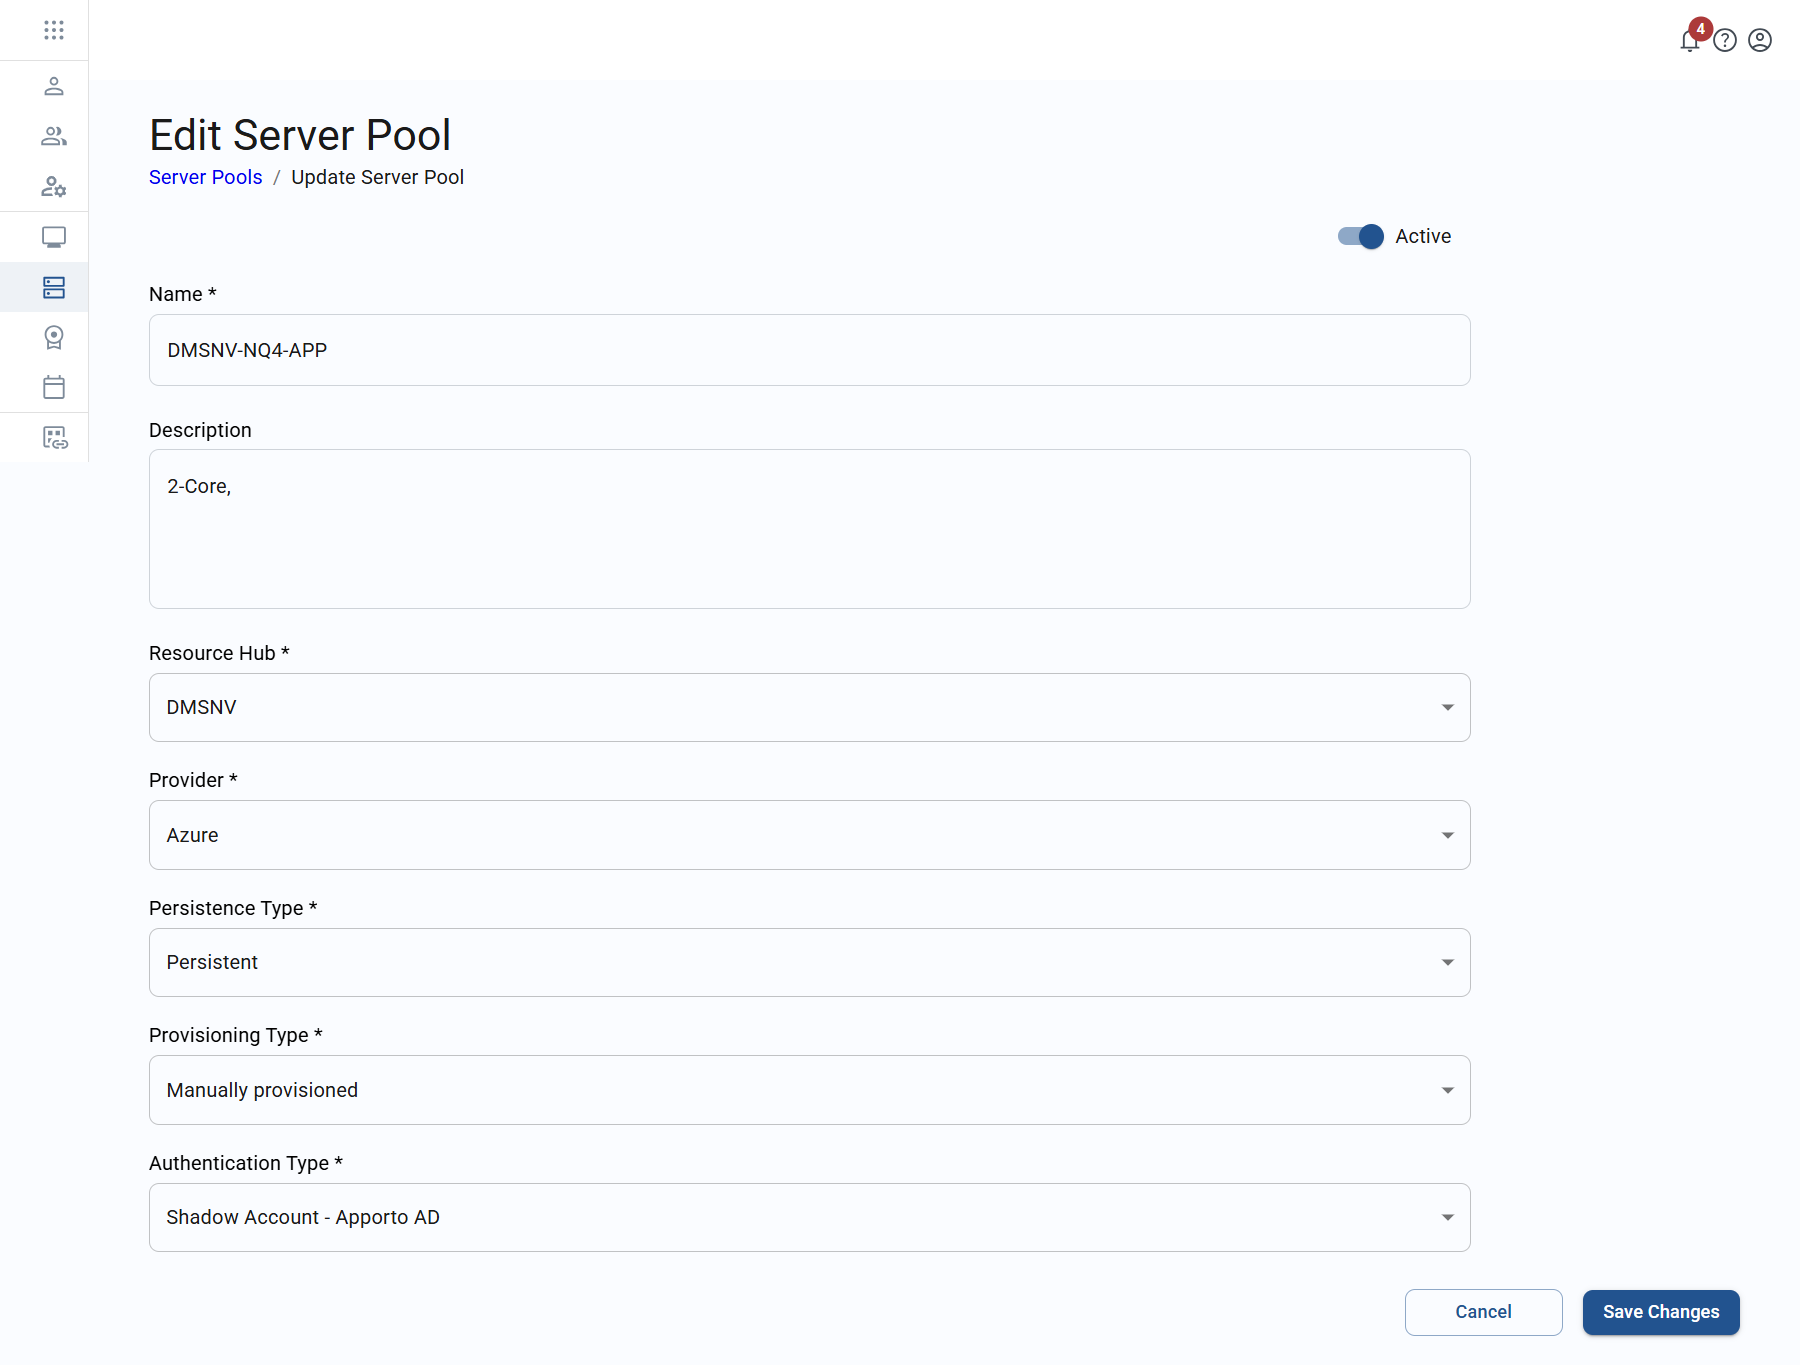Open the Persistence Type dropdown
Image resolution: width=1800 pixels, height=1365 pixels.
pyautogui.click(x=1446, y=962)
